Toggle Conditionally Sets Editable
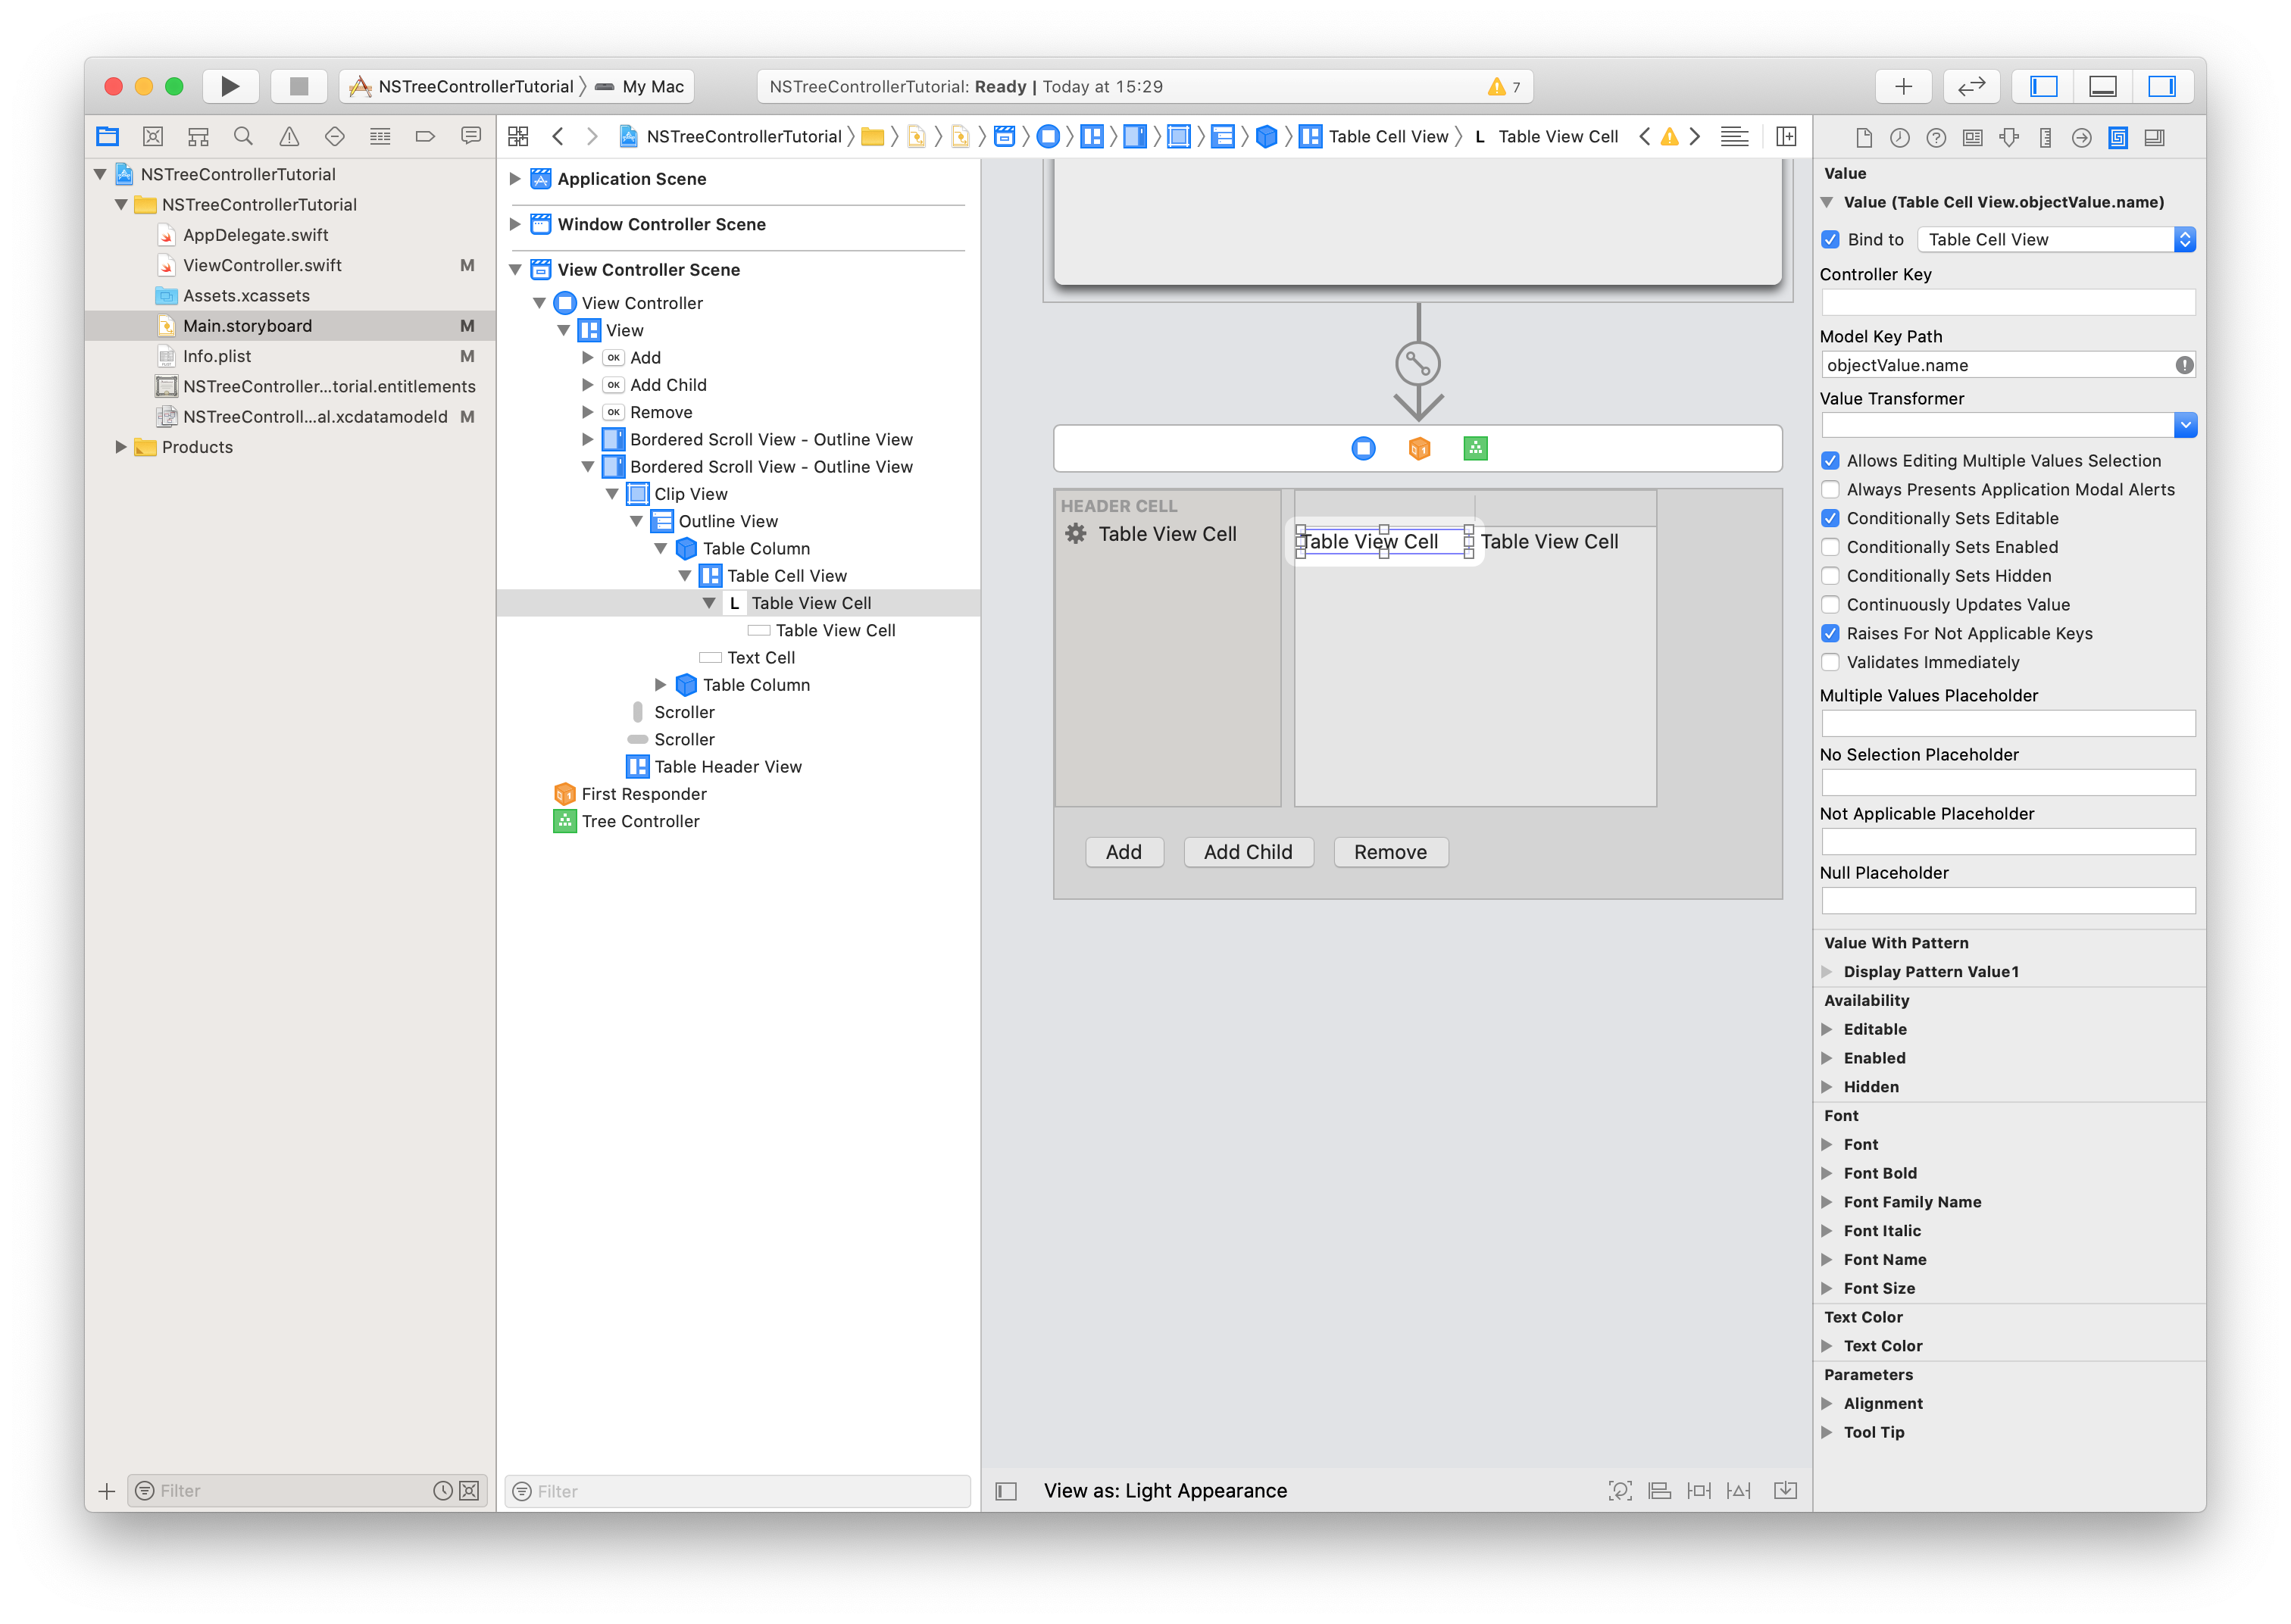The width and height of the screenshot is (2291, 1624). (1830, 518)
